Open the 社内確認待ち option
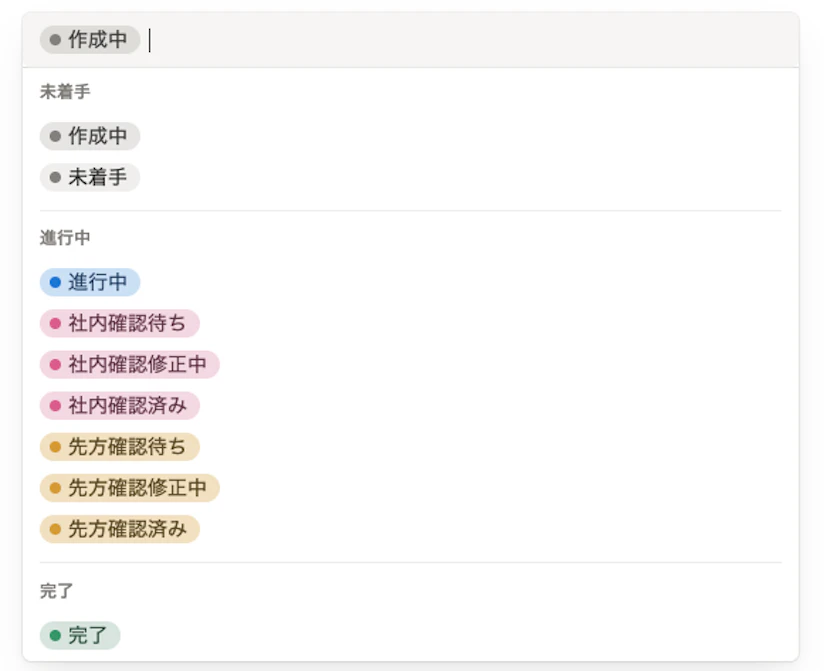Screen dimensions: 824x671 pos(118,324)
